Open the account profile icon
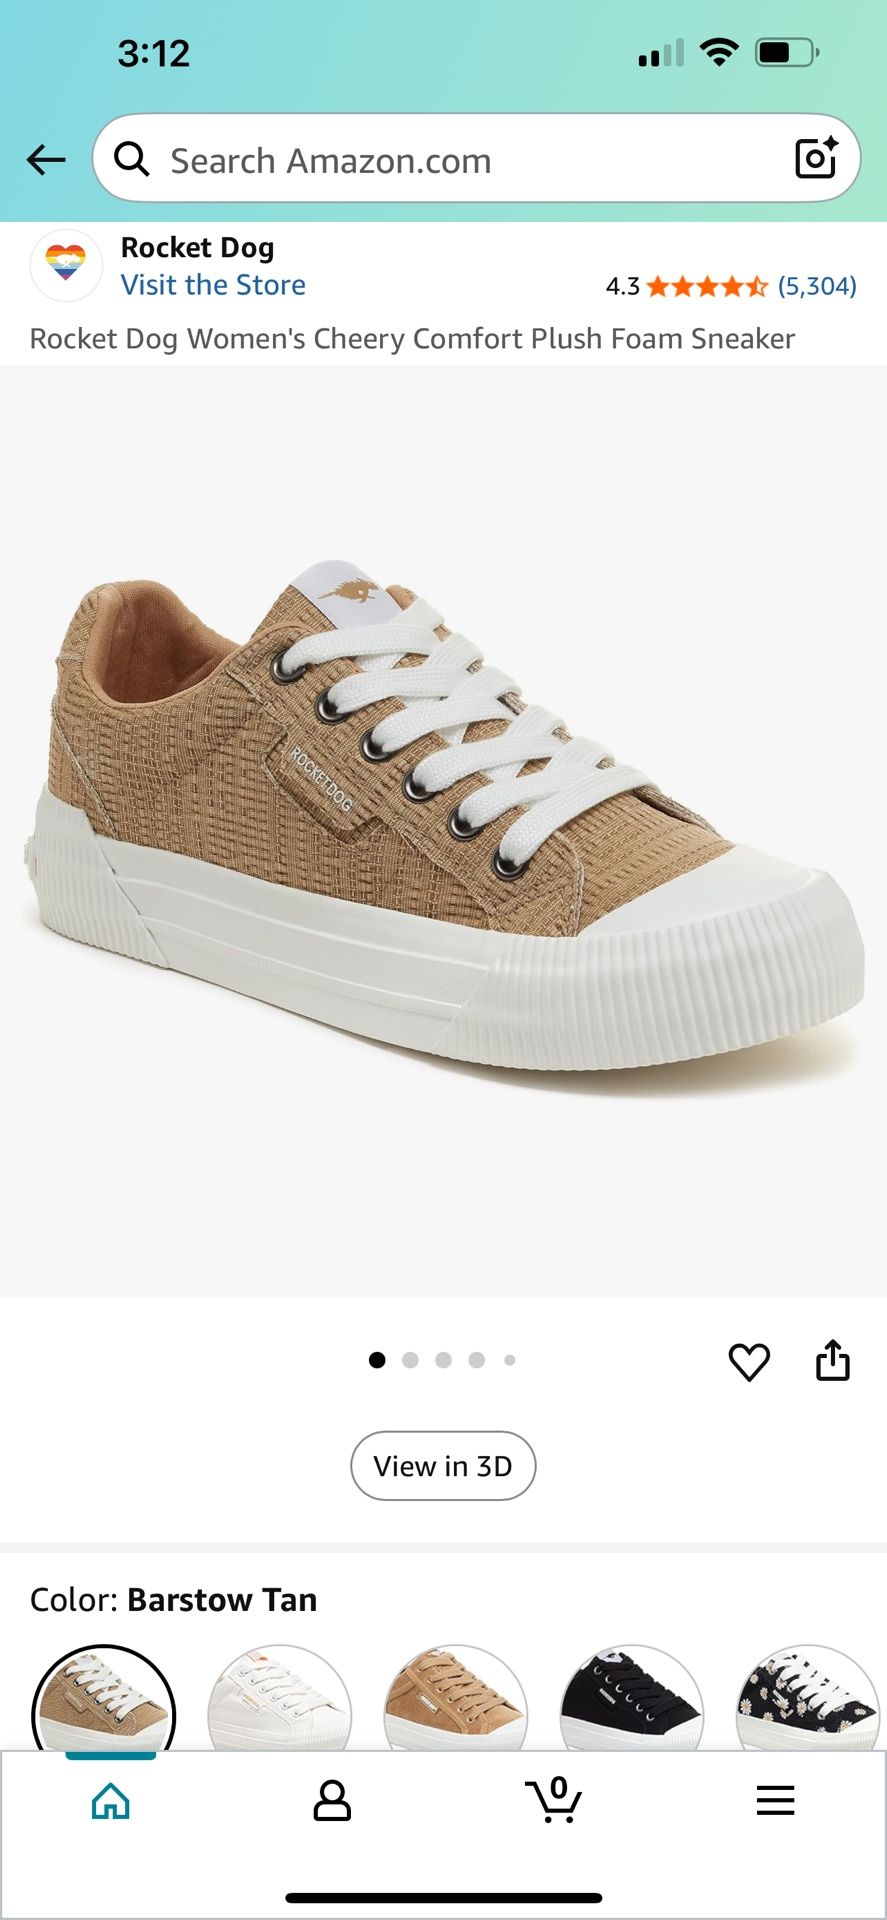This screenshot has width=887, height=1920. tap(332, 1801)
